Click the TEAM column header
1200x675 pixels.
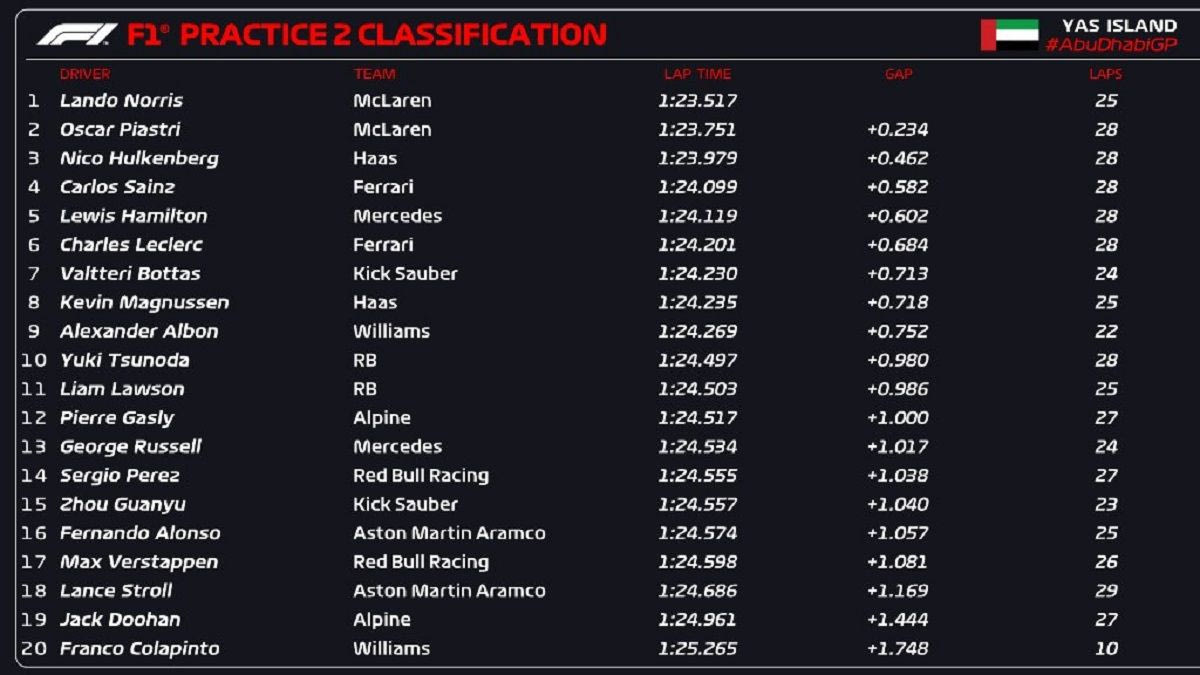coord(374,74)
